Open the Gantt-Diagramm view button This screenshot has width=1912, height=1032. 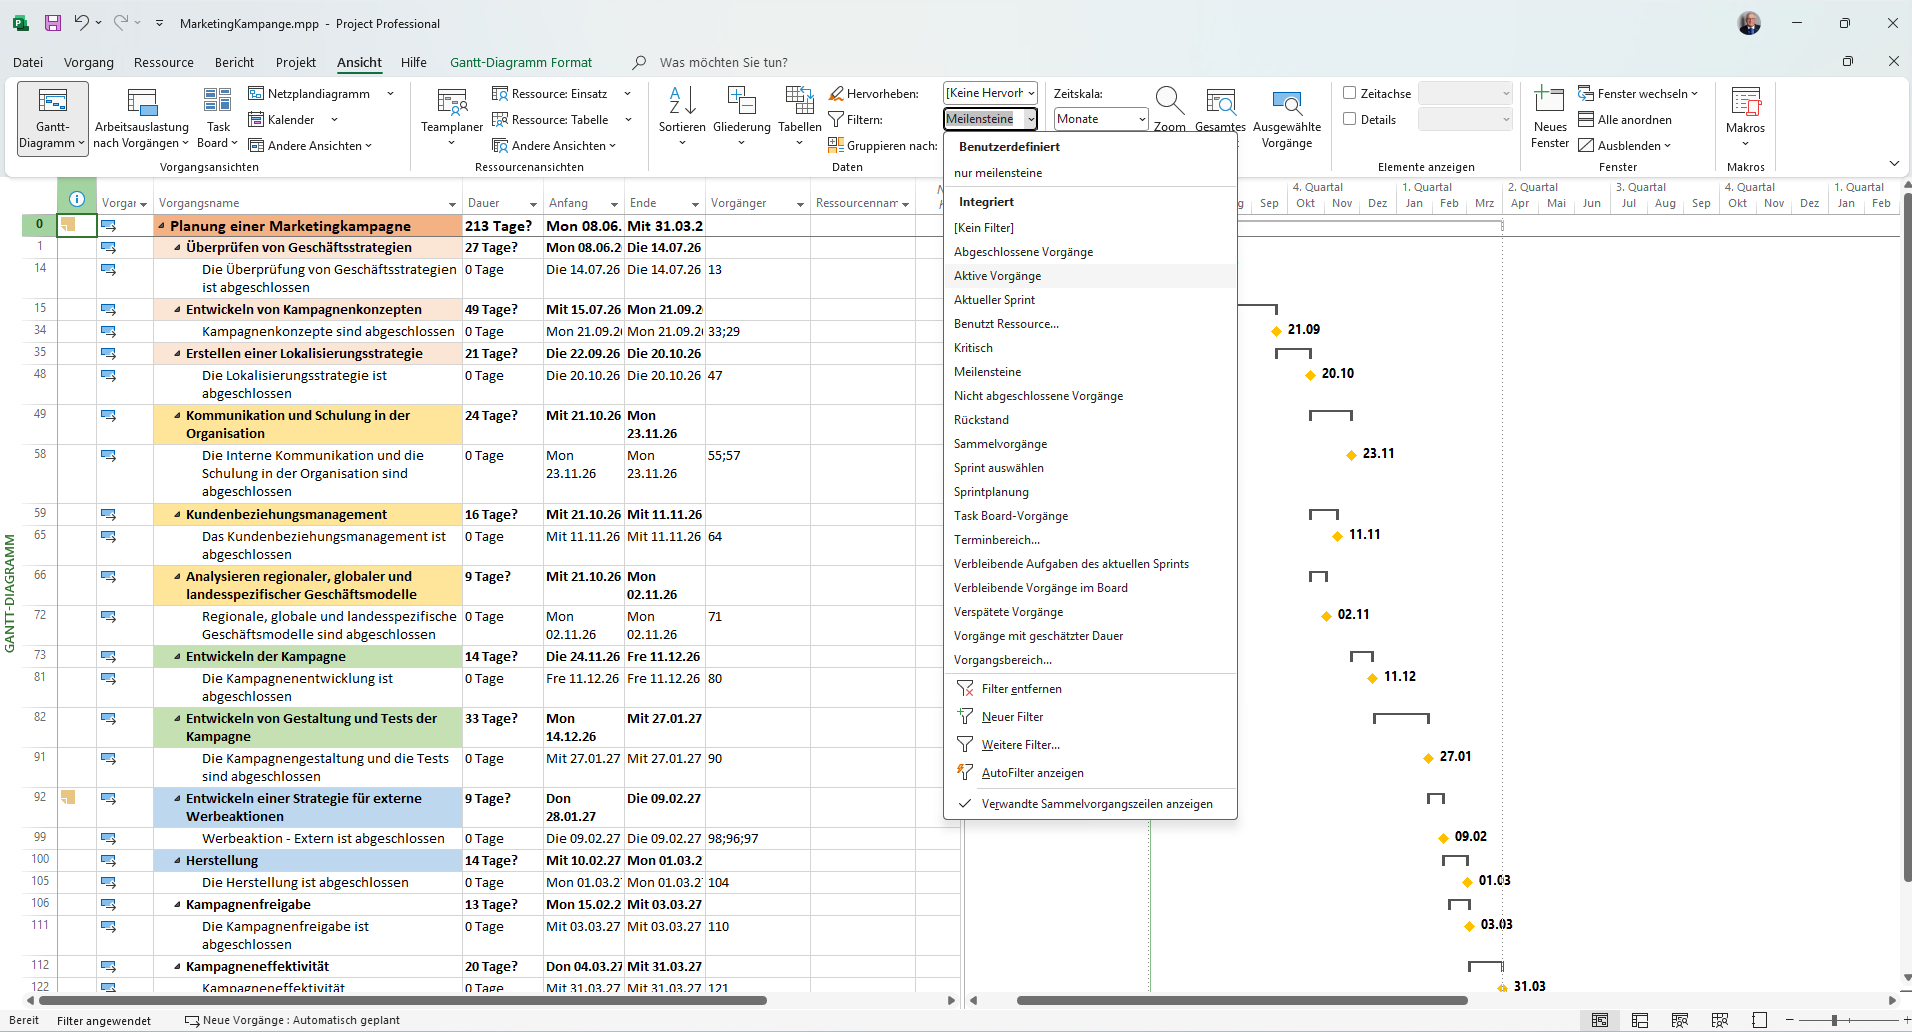click(53, 118)
